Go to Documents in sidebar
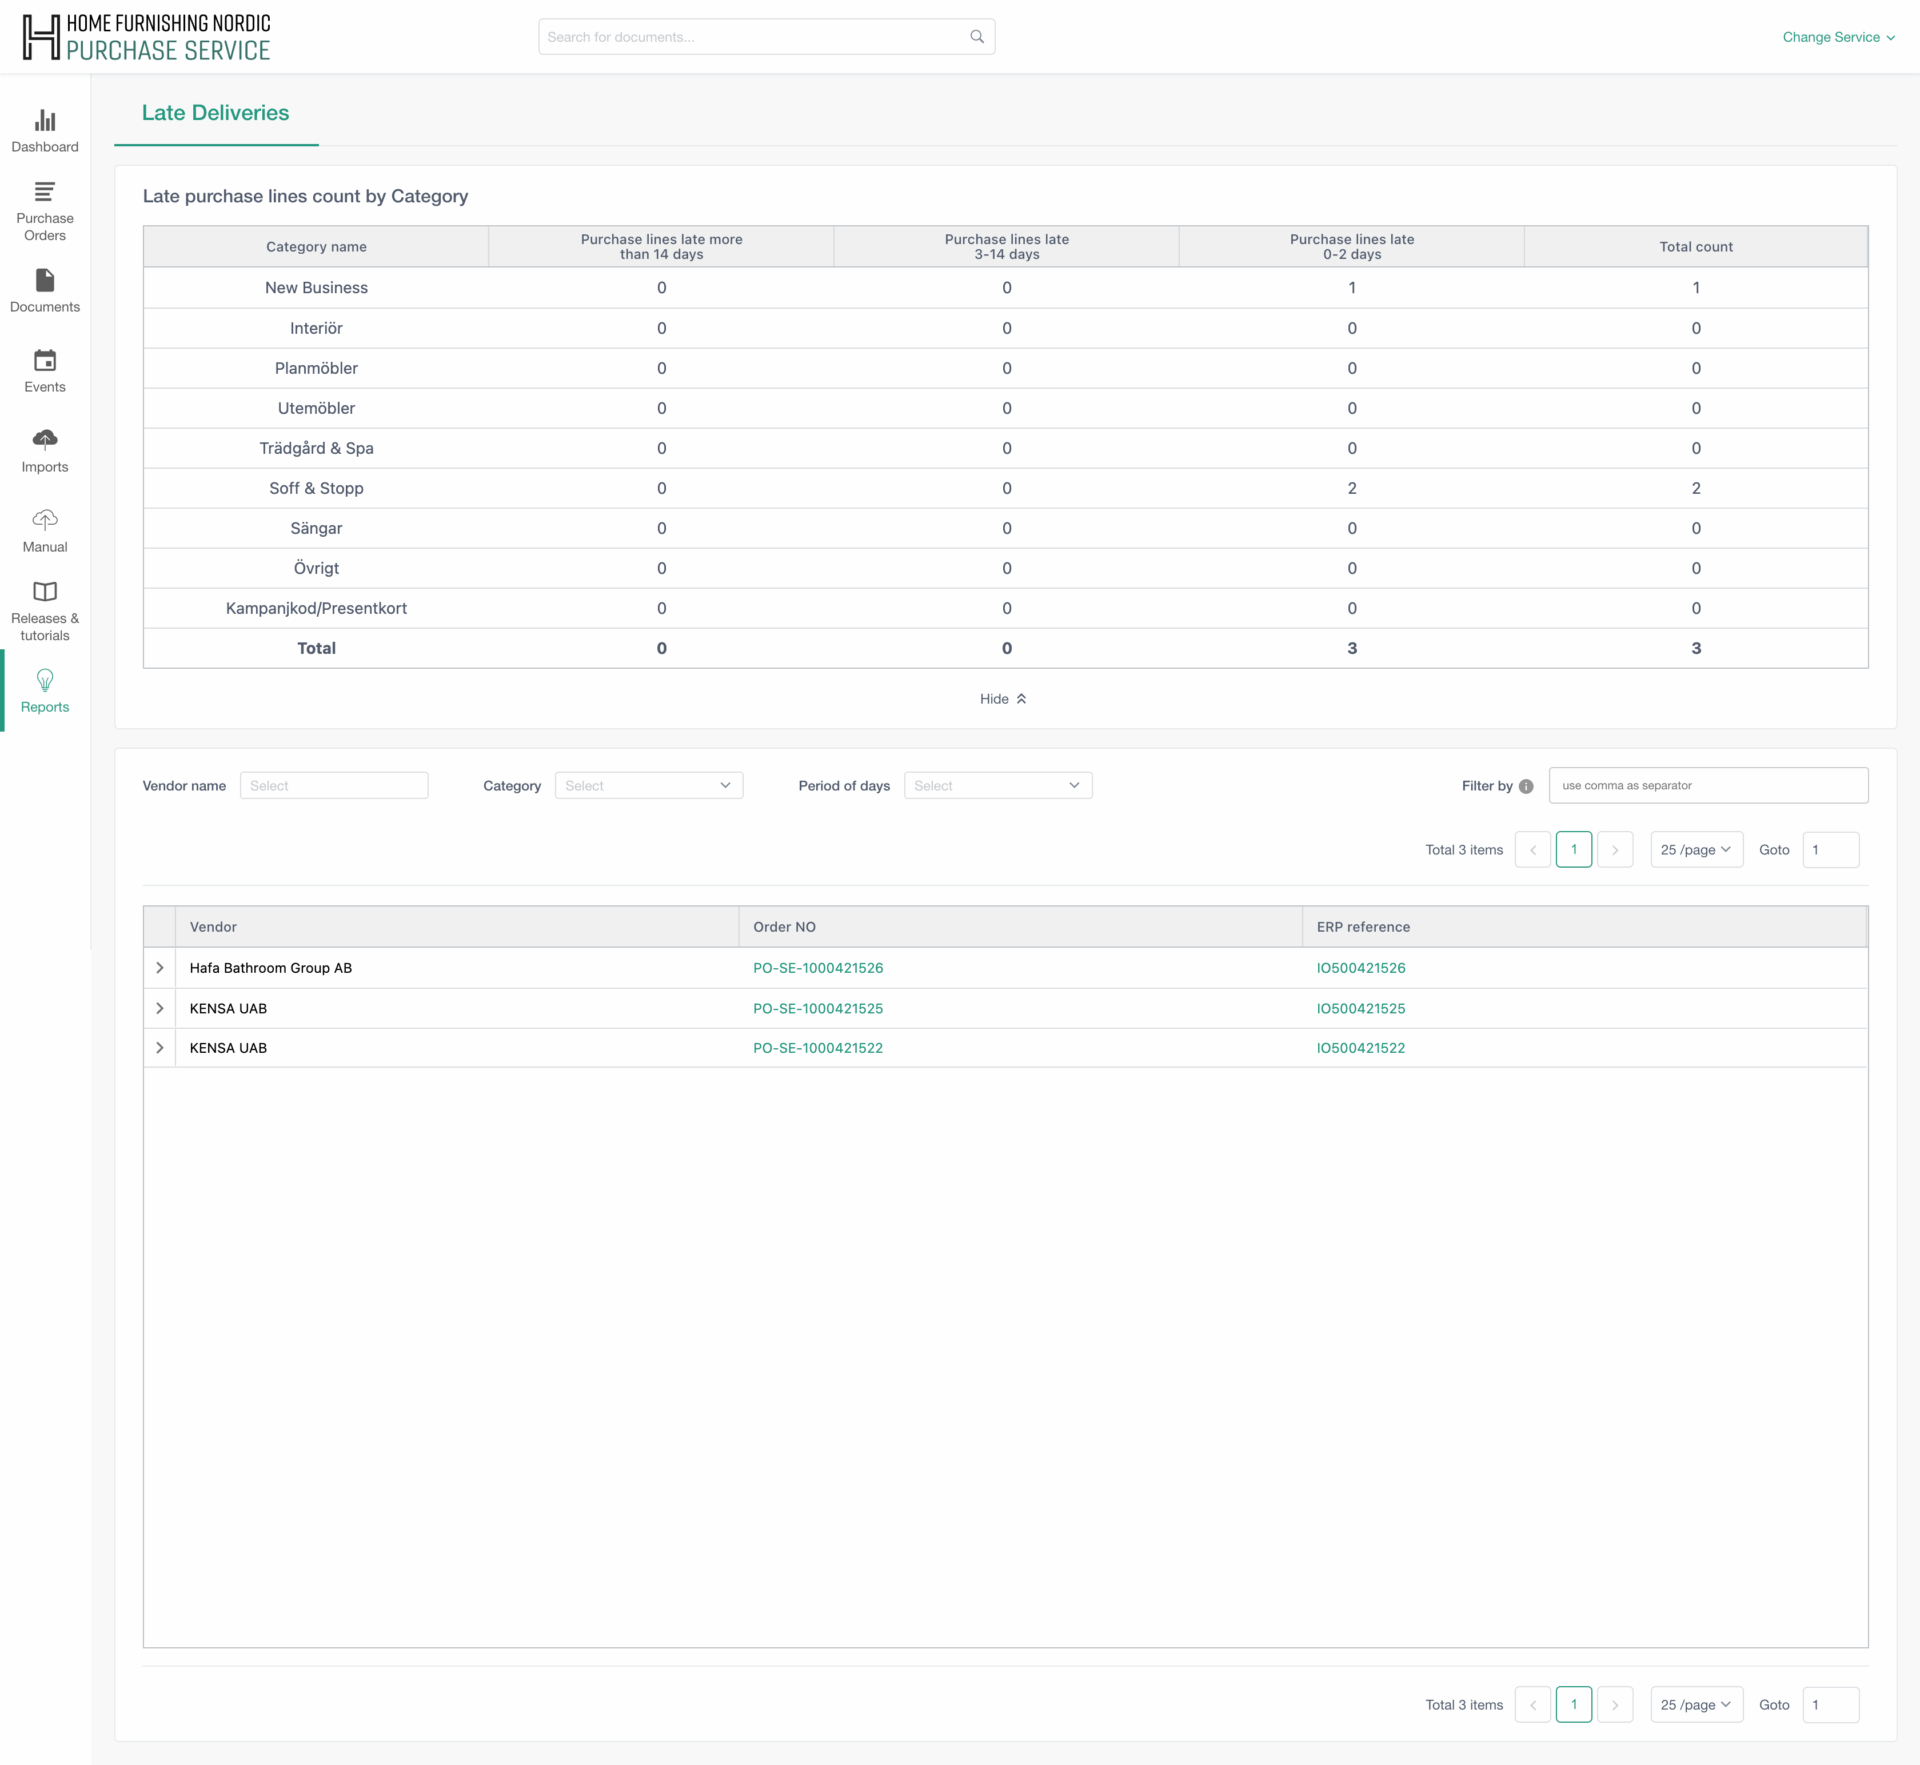This screenshot has width=1920, height=1765. click(x=45, y=291)
